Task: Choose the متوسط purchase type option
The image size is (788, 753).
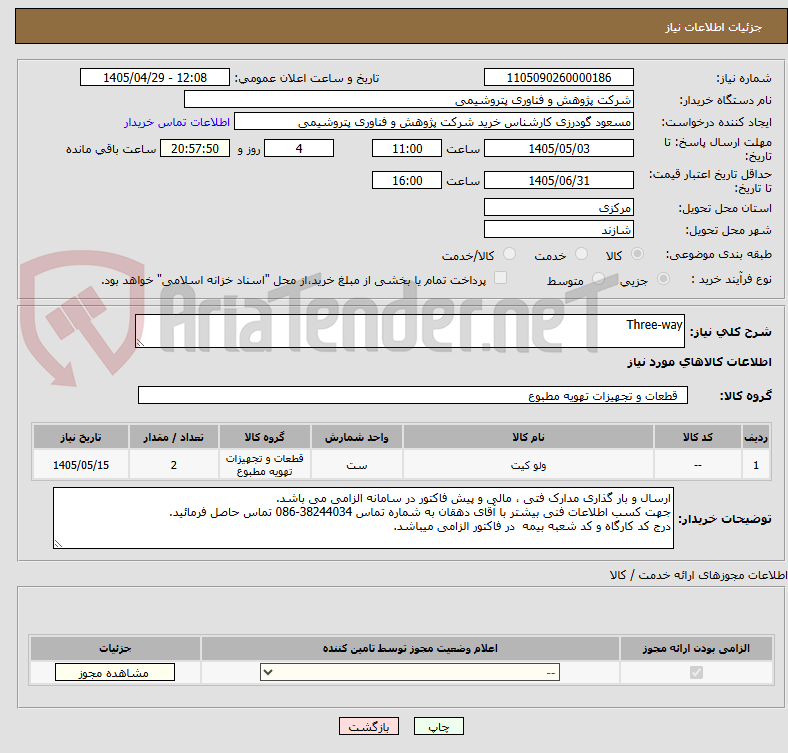Action: click(x=598, y=278)
